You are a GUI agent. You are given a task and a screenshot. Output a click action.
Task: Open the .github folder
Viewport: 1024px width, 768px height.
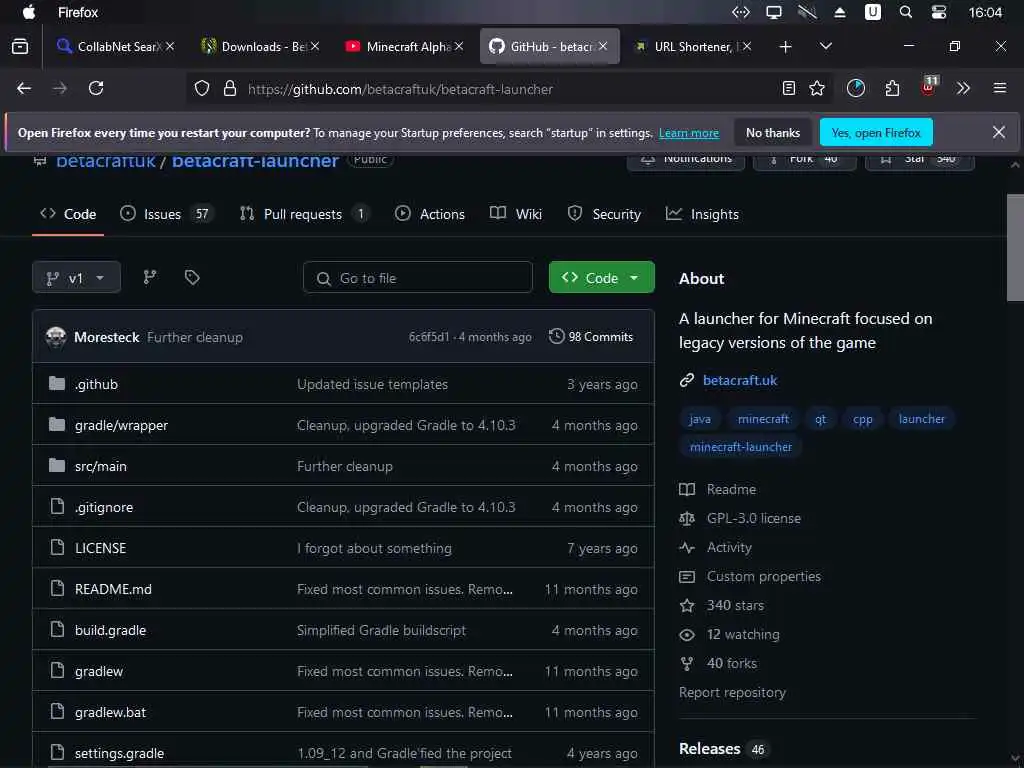(96, 384)
